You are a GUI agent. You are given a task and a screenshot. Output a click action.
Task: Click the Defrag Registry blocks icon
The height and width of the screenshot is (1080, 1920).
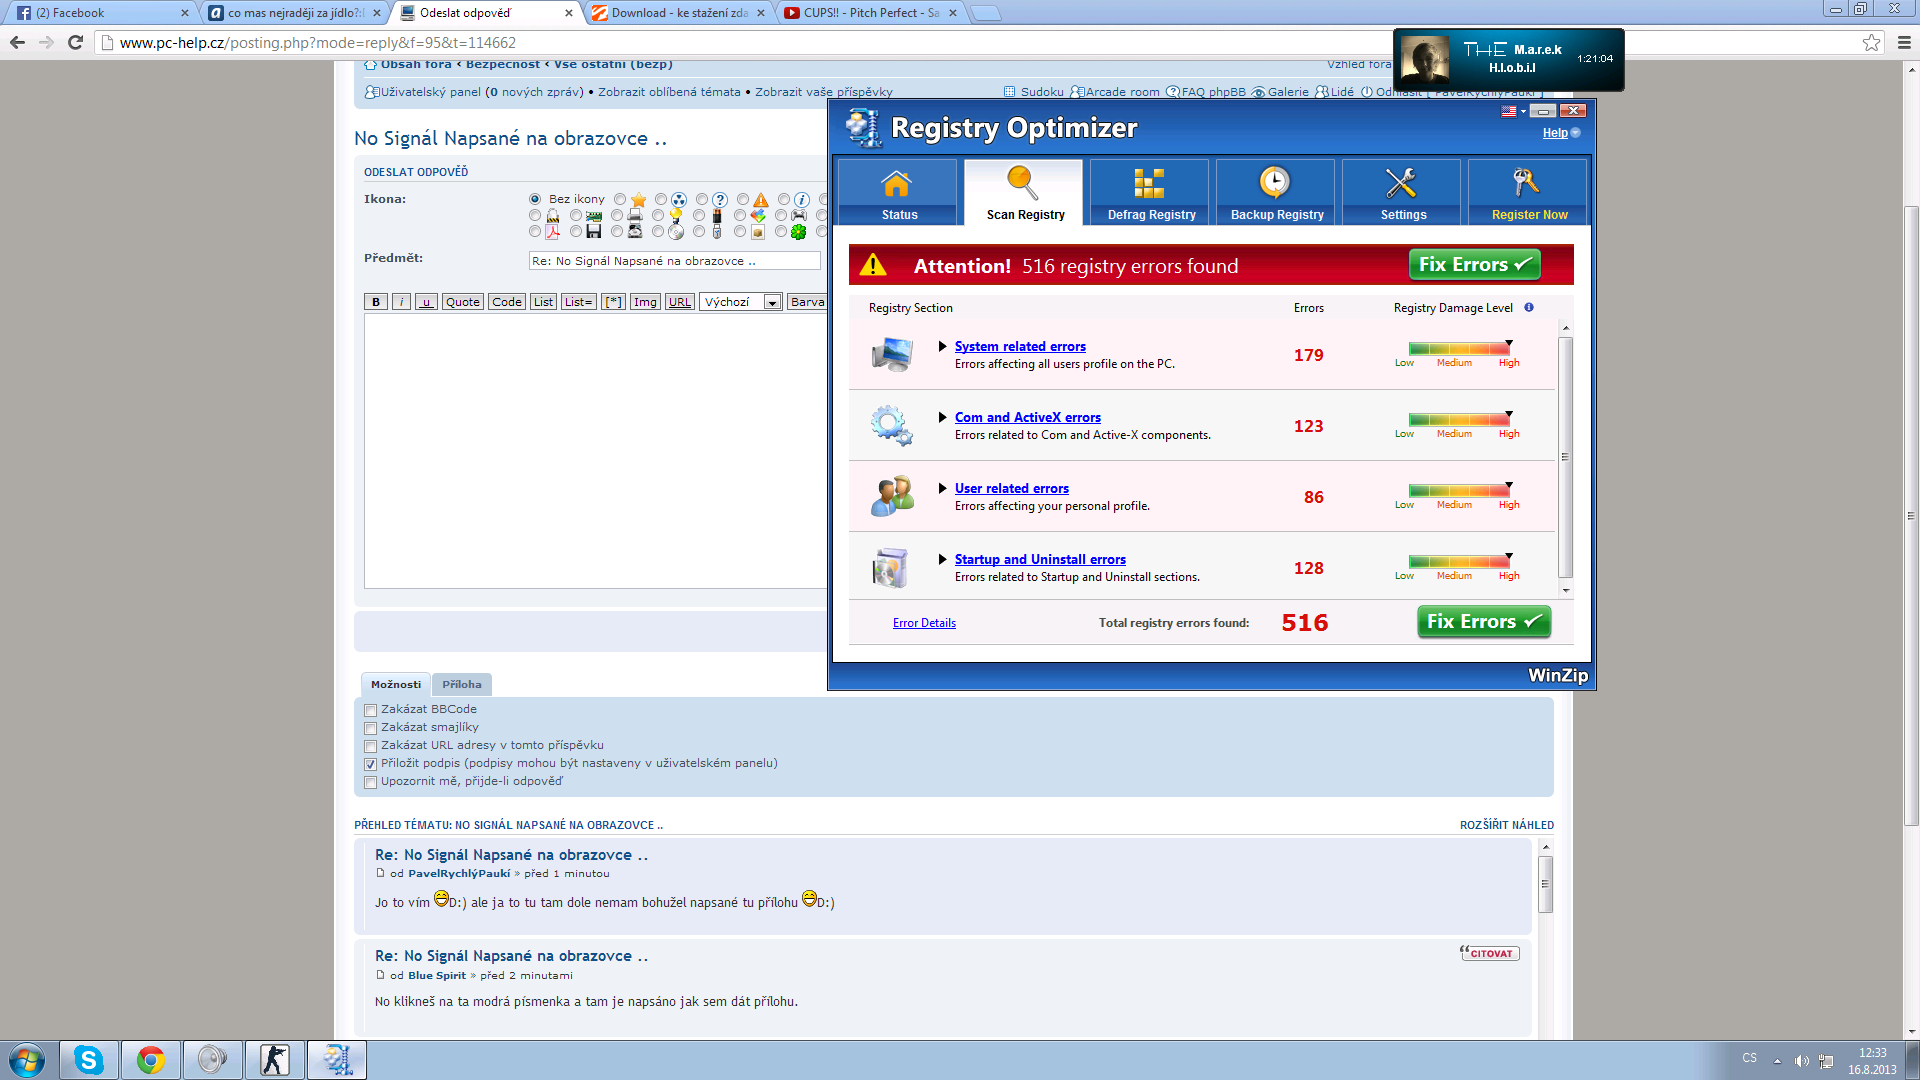pyautogui.click(x=1149, y=184)
